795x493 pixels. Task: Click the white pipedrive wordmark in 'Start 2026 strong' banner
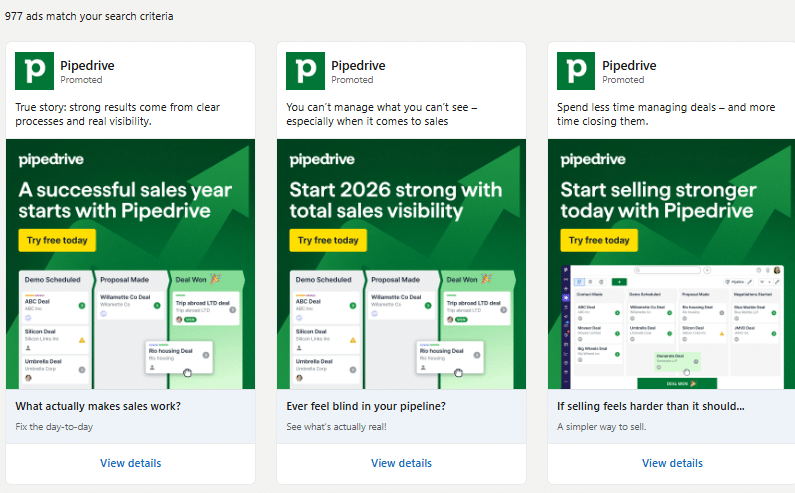click(326, 160)
